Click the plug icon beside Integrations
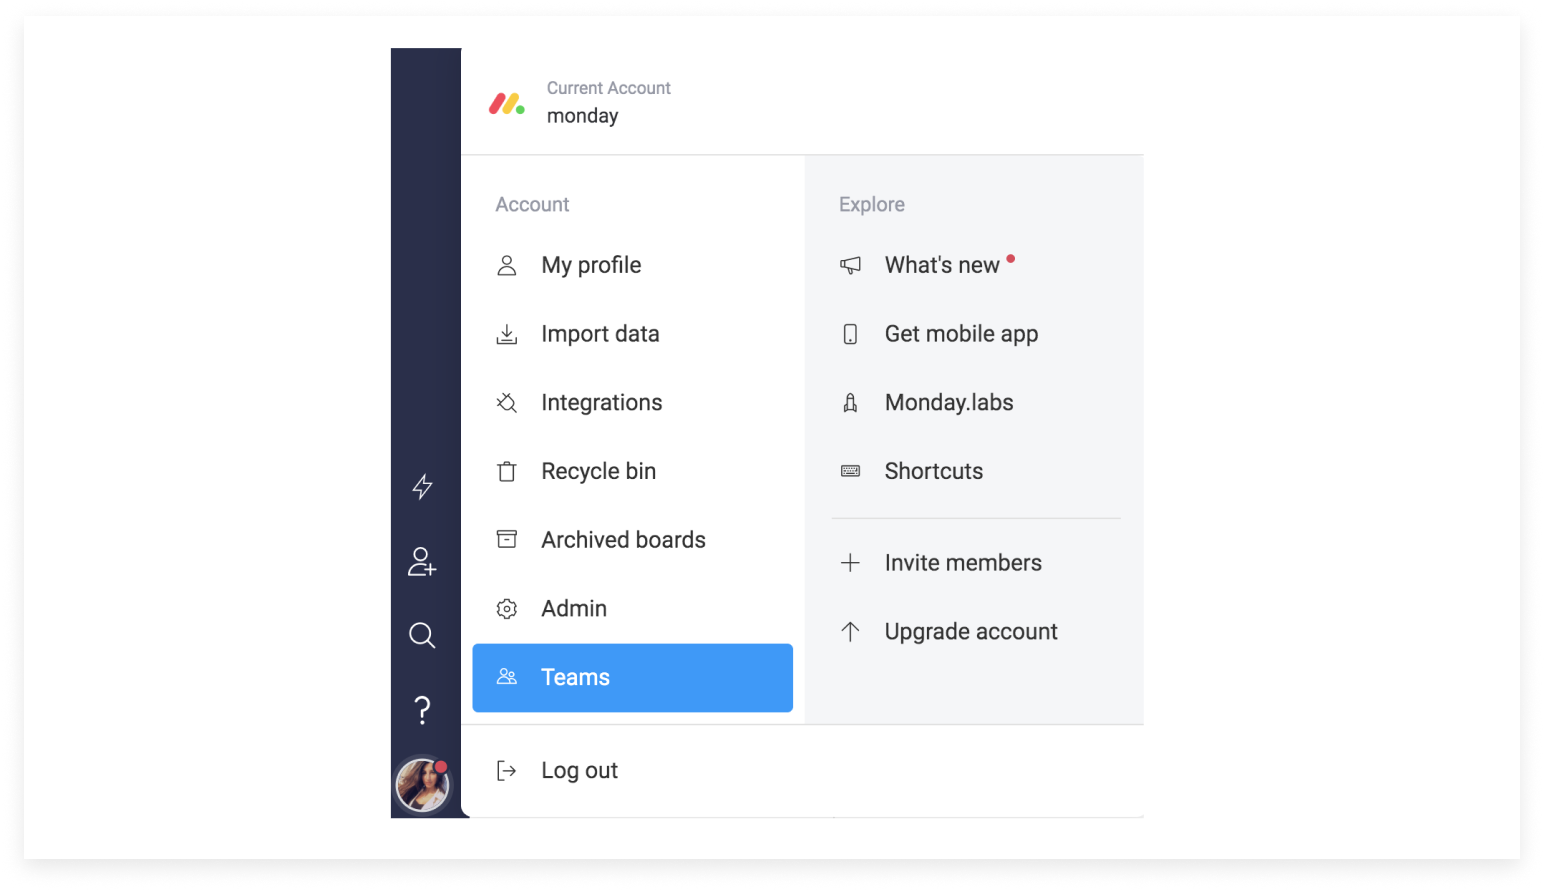This screenshot has height=891, width=1544. click(x=507, y=403)
